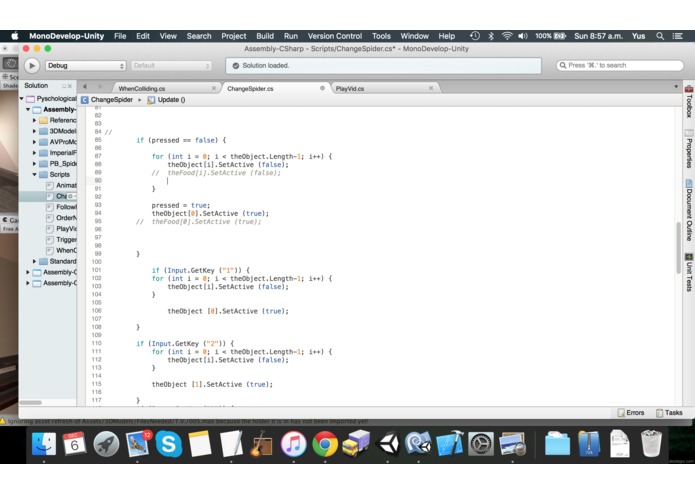The width and height of the screenshot is (695, 494).
Task: Open the Apple menu
Action: pos(15,36)
